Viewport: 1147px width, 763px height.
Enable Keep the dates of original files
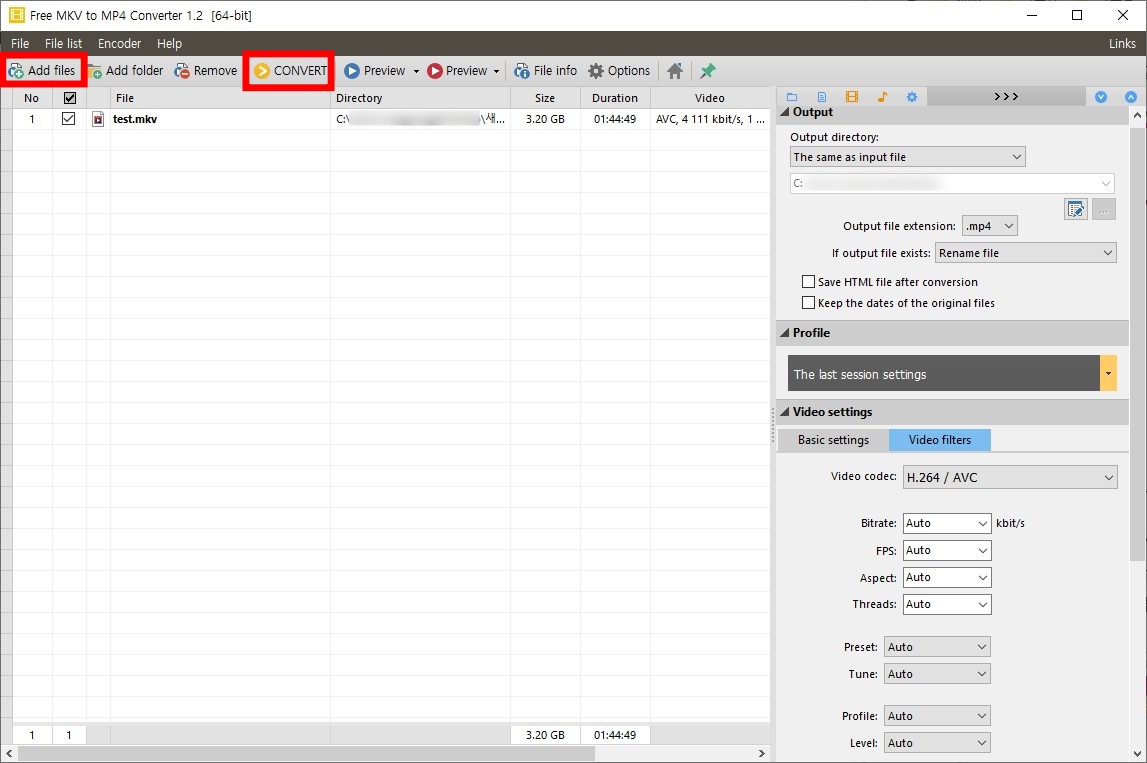[x=808, y=303]
